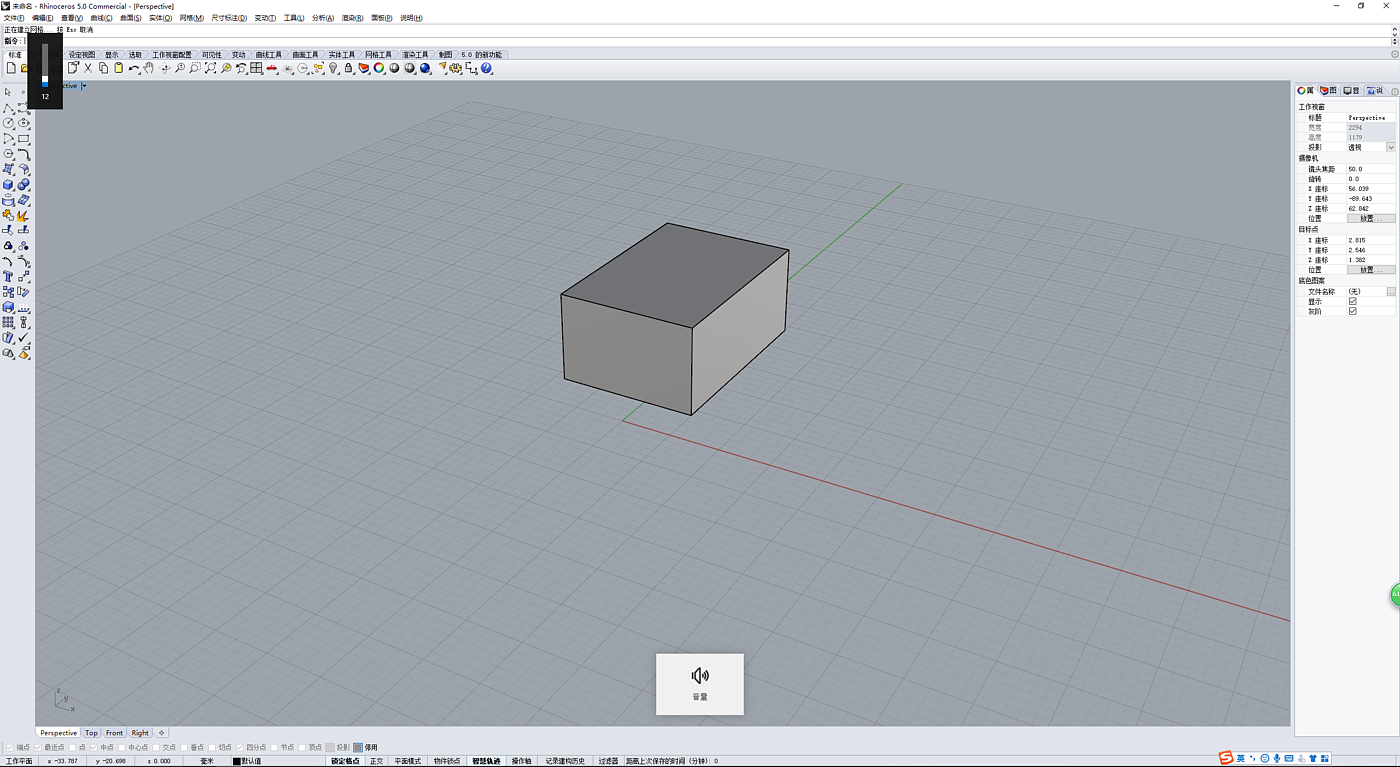Open the 默认值 layer selector in status bar
This screenshot has width=1400, height=767.
[252, 761]
